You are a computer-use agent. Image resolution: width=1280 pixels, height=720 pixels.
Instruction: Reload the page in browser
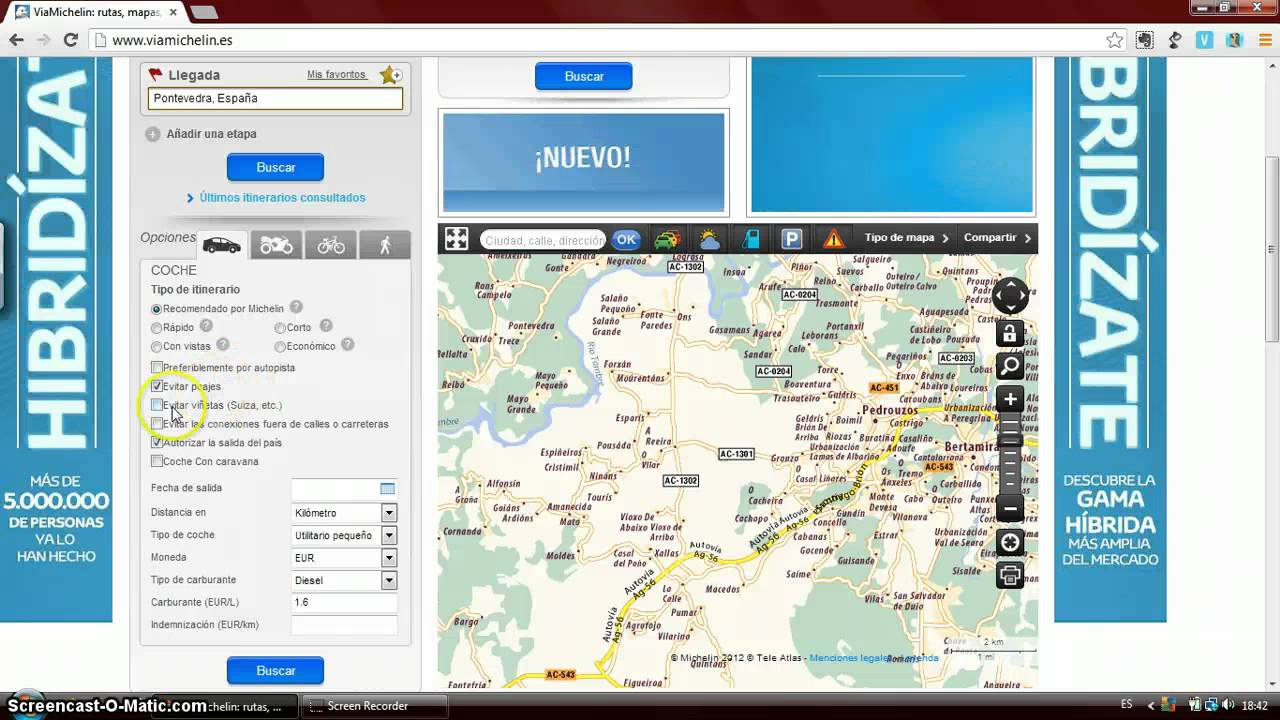70,40
